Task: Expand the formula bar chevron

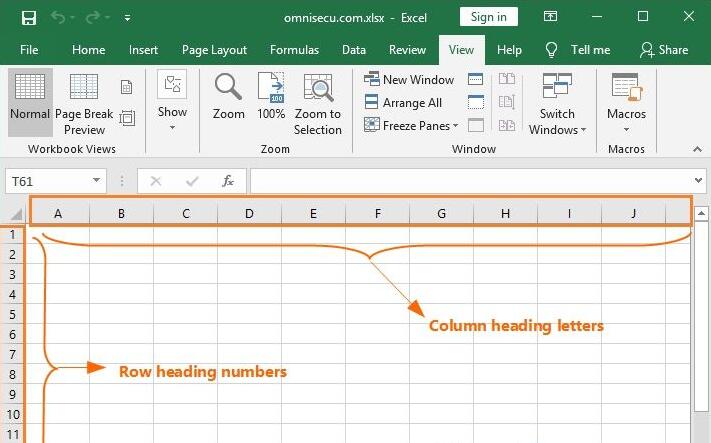Action: click(698, 181)
